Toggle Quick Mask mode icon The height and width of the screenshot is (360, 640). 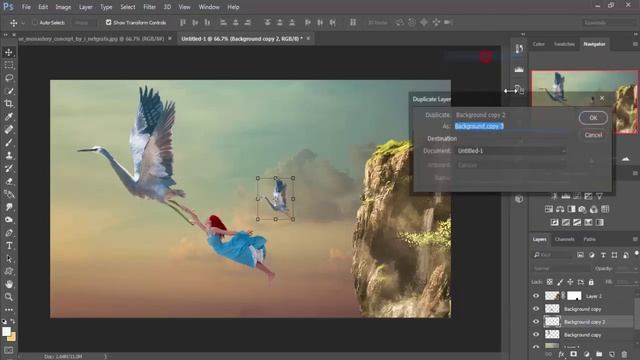click(x=9, y=350)
